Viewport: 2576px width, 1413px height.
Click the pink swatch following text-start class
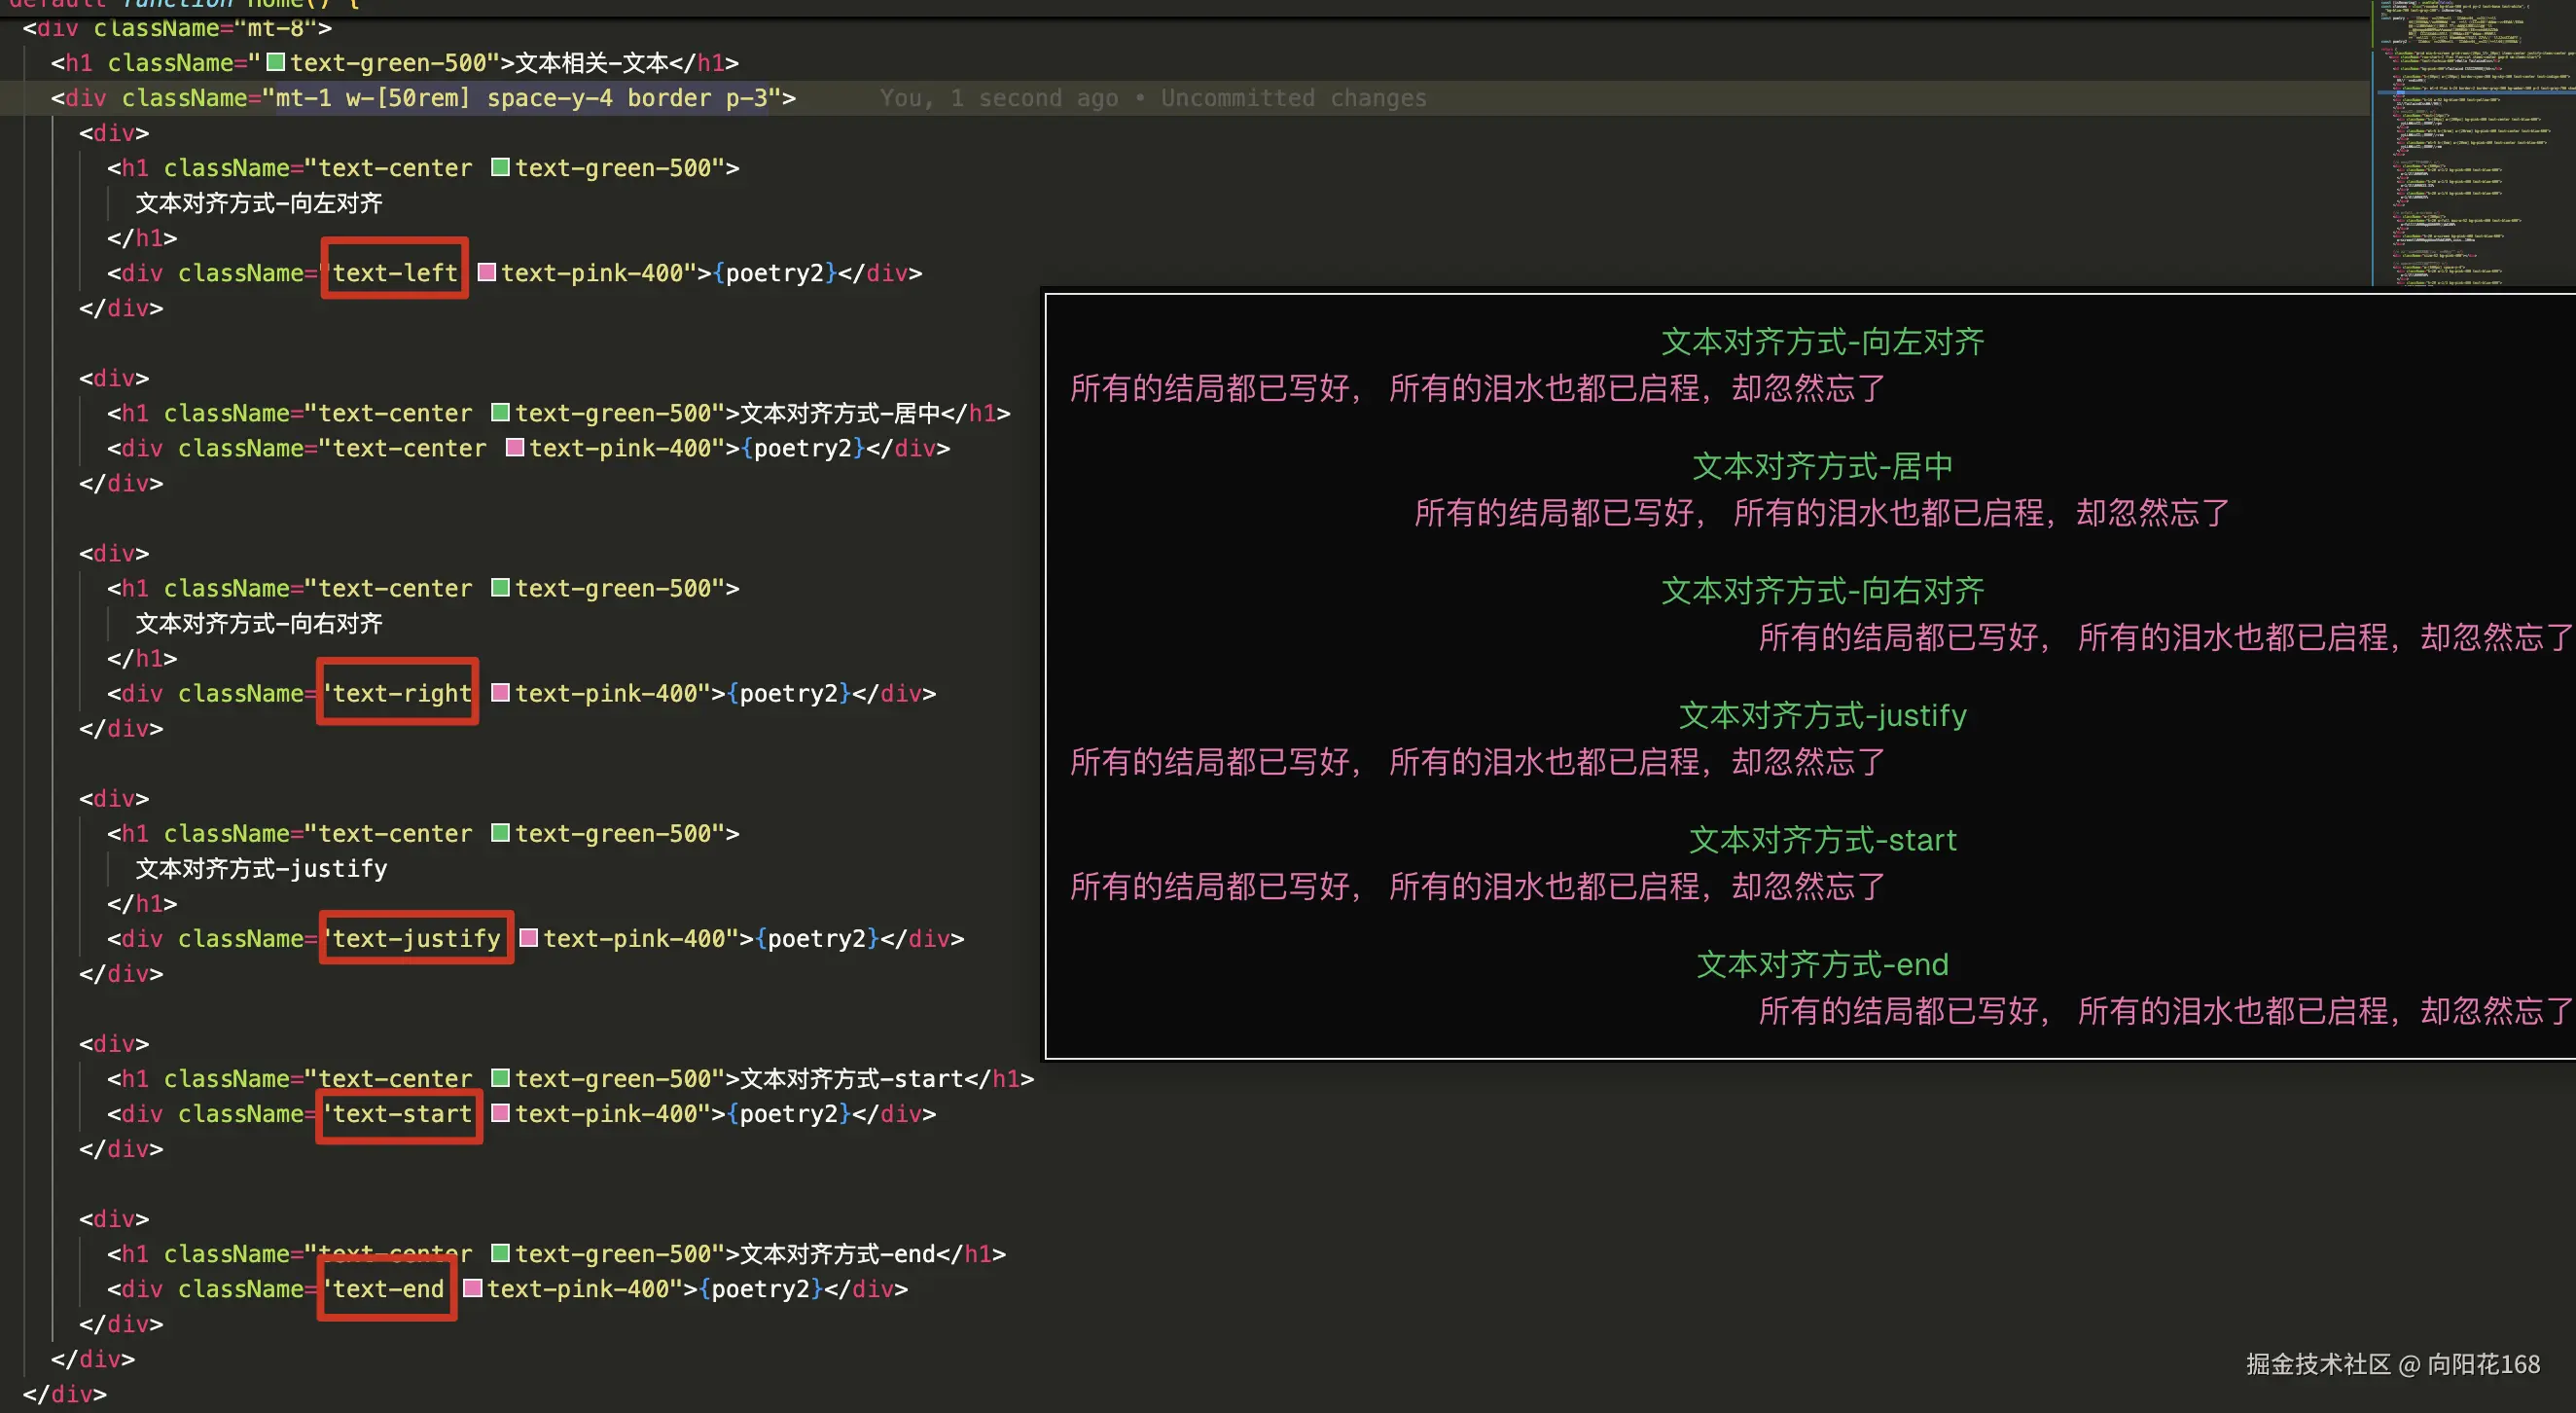point(501,1112)
